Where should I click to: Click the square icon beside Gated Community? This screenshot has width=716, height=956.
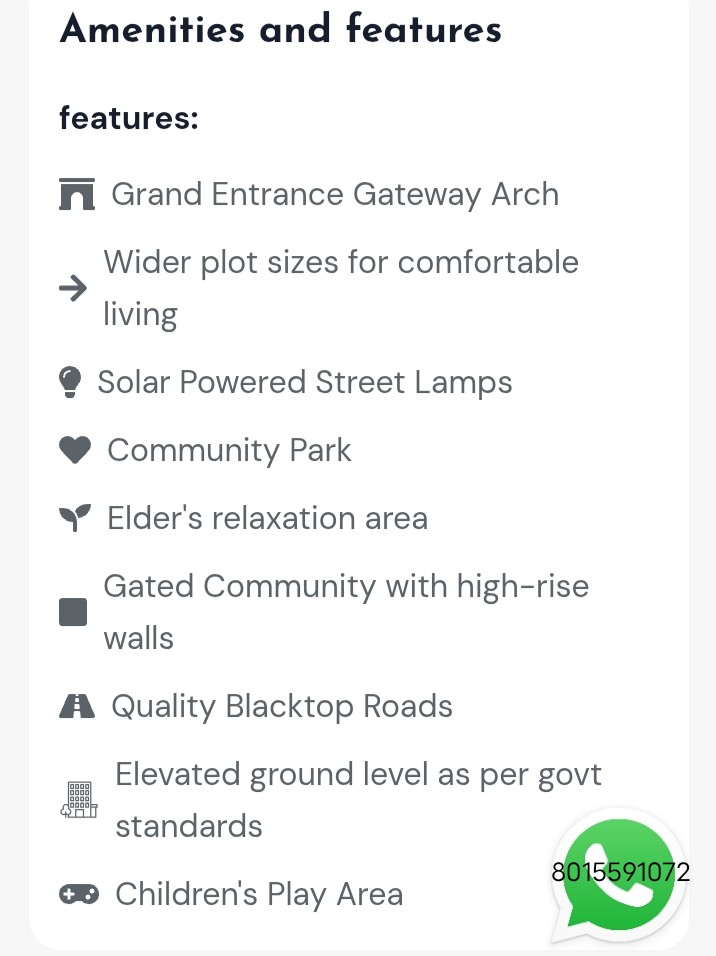[x=73, y=612]
